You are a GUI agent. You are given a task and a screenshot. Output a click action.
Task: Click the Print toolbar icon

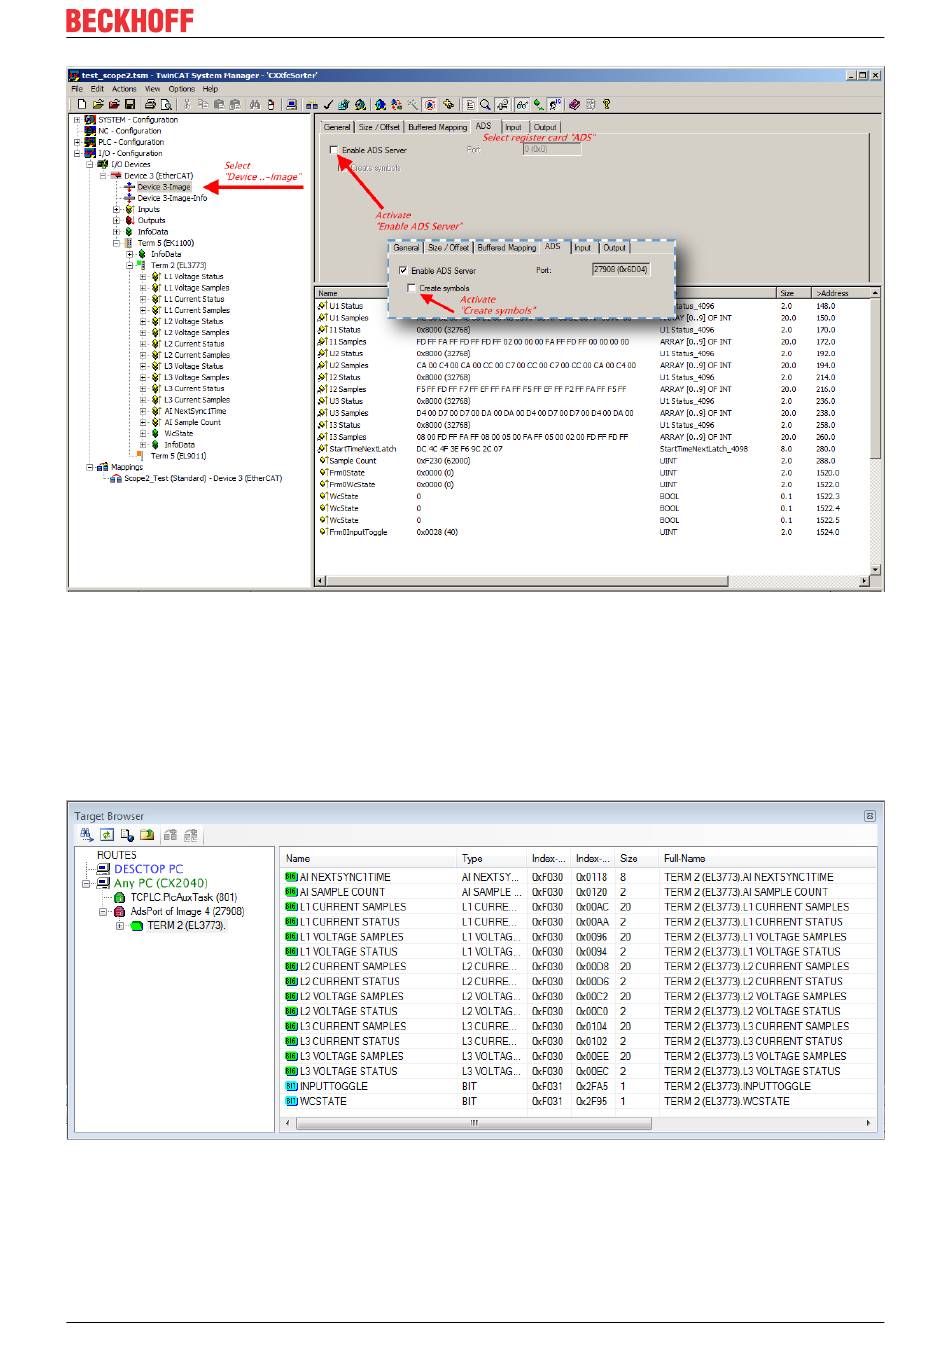pos(150,103)
